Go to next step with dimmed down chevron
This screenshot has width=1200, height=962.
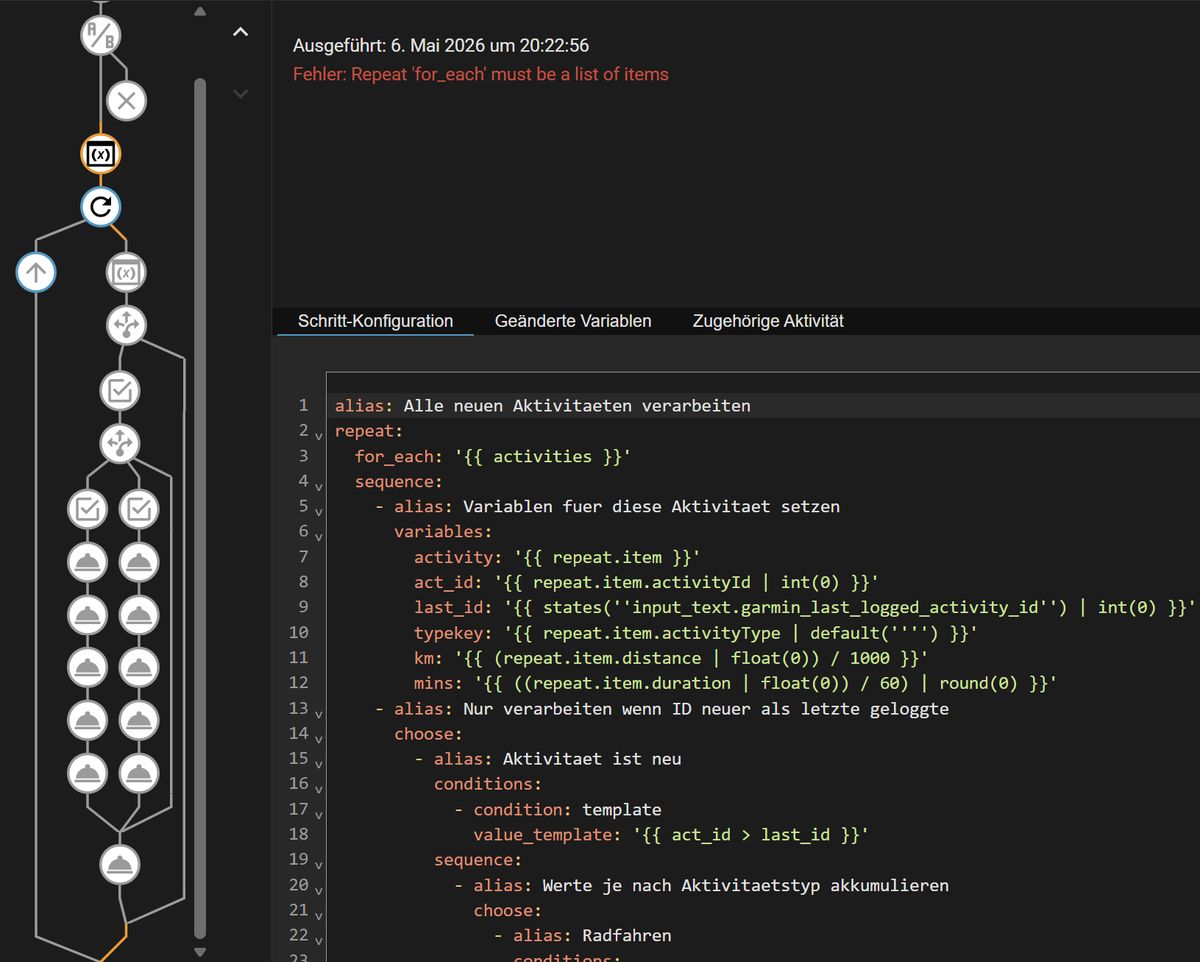click(240, 93)
